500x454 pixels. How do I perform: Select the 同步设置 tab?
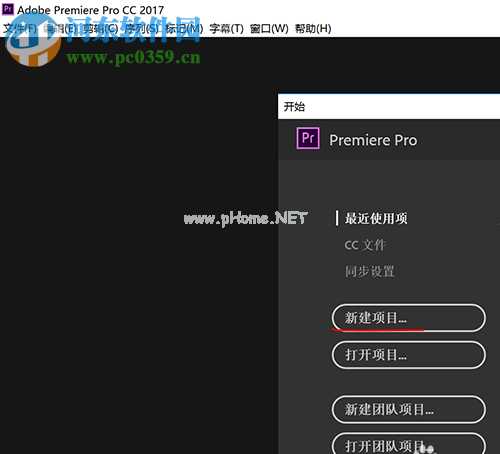coord(370,271)
